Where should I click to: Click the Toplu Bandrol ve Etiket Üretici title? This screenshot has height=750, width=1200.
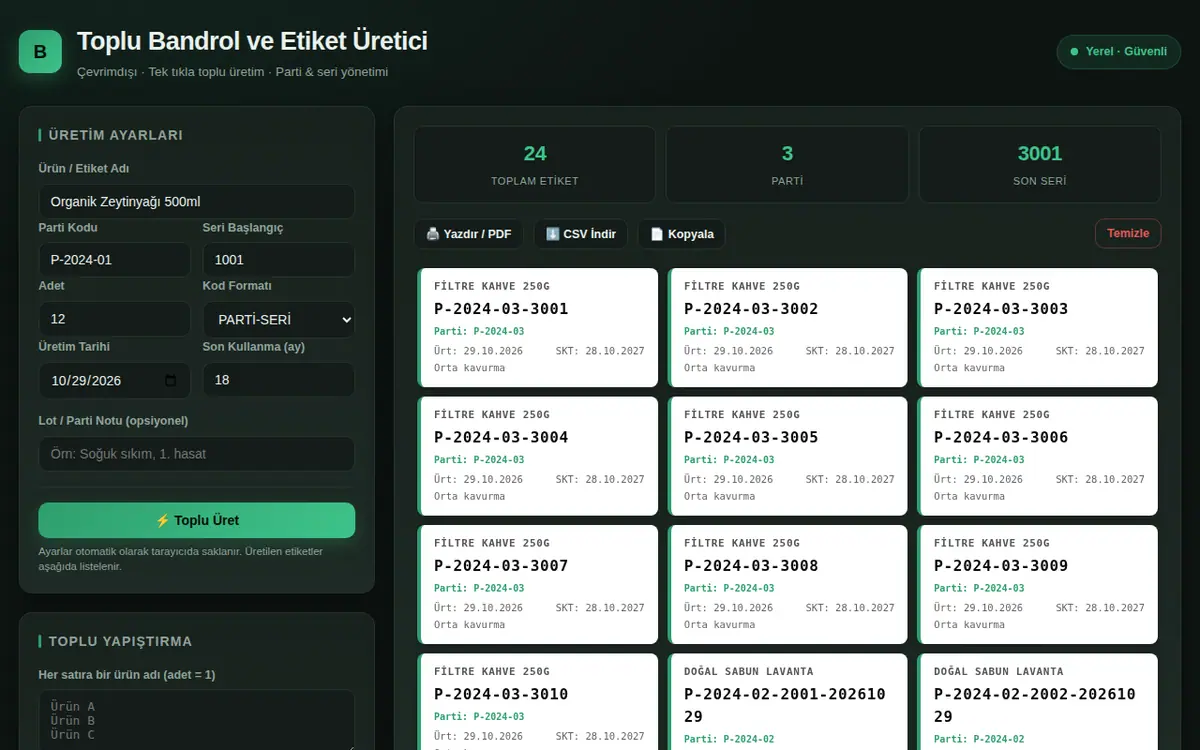(252, 41)
